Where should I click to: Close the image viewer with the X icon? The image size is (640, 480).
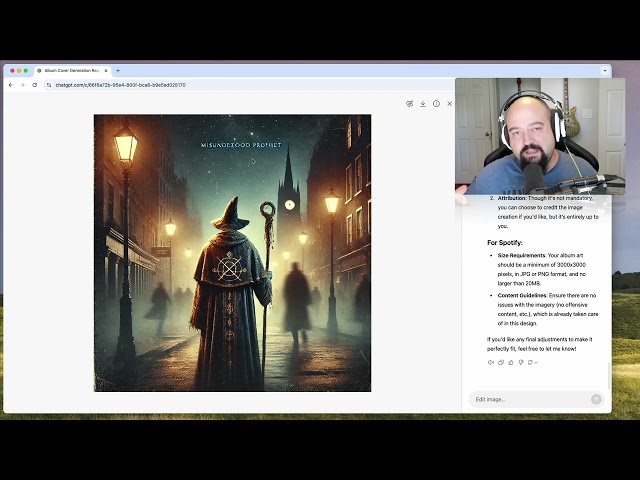(449, 104)
